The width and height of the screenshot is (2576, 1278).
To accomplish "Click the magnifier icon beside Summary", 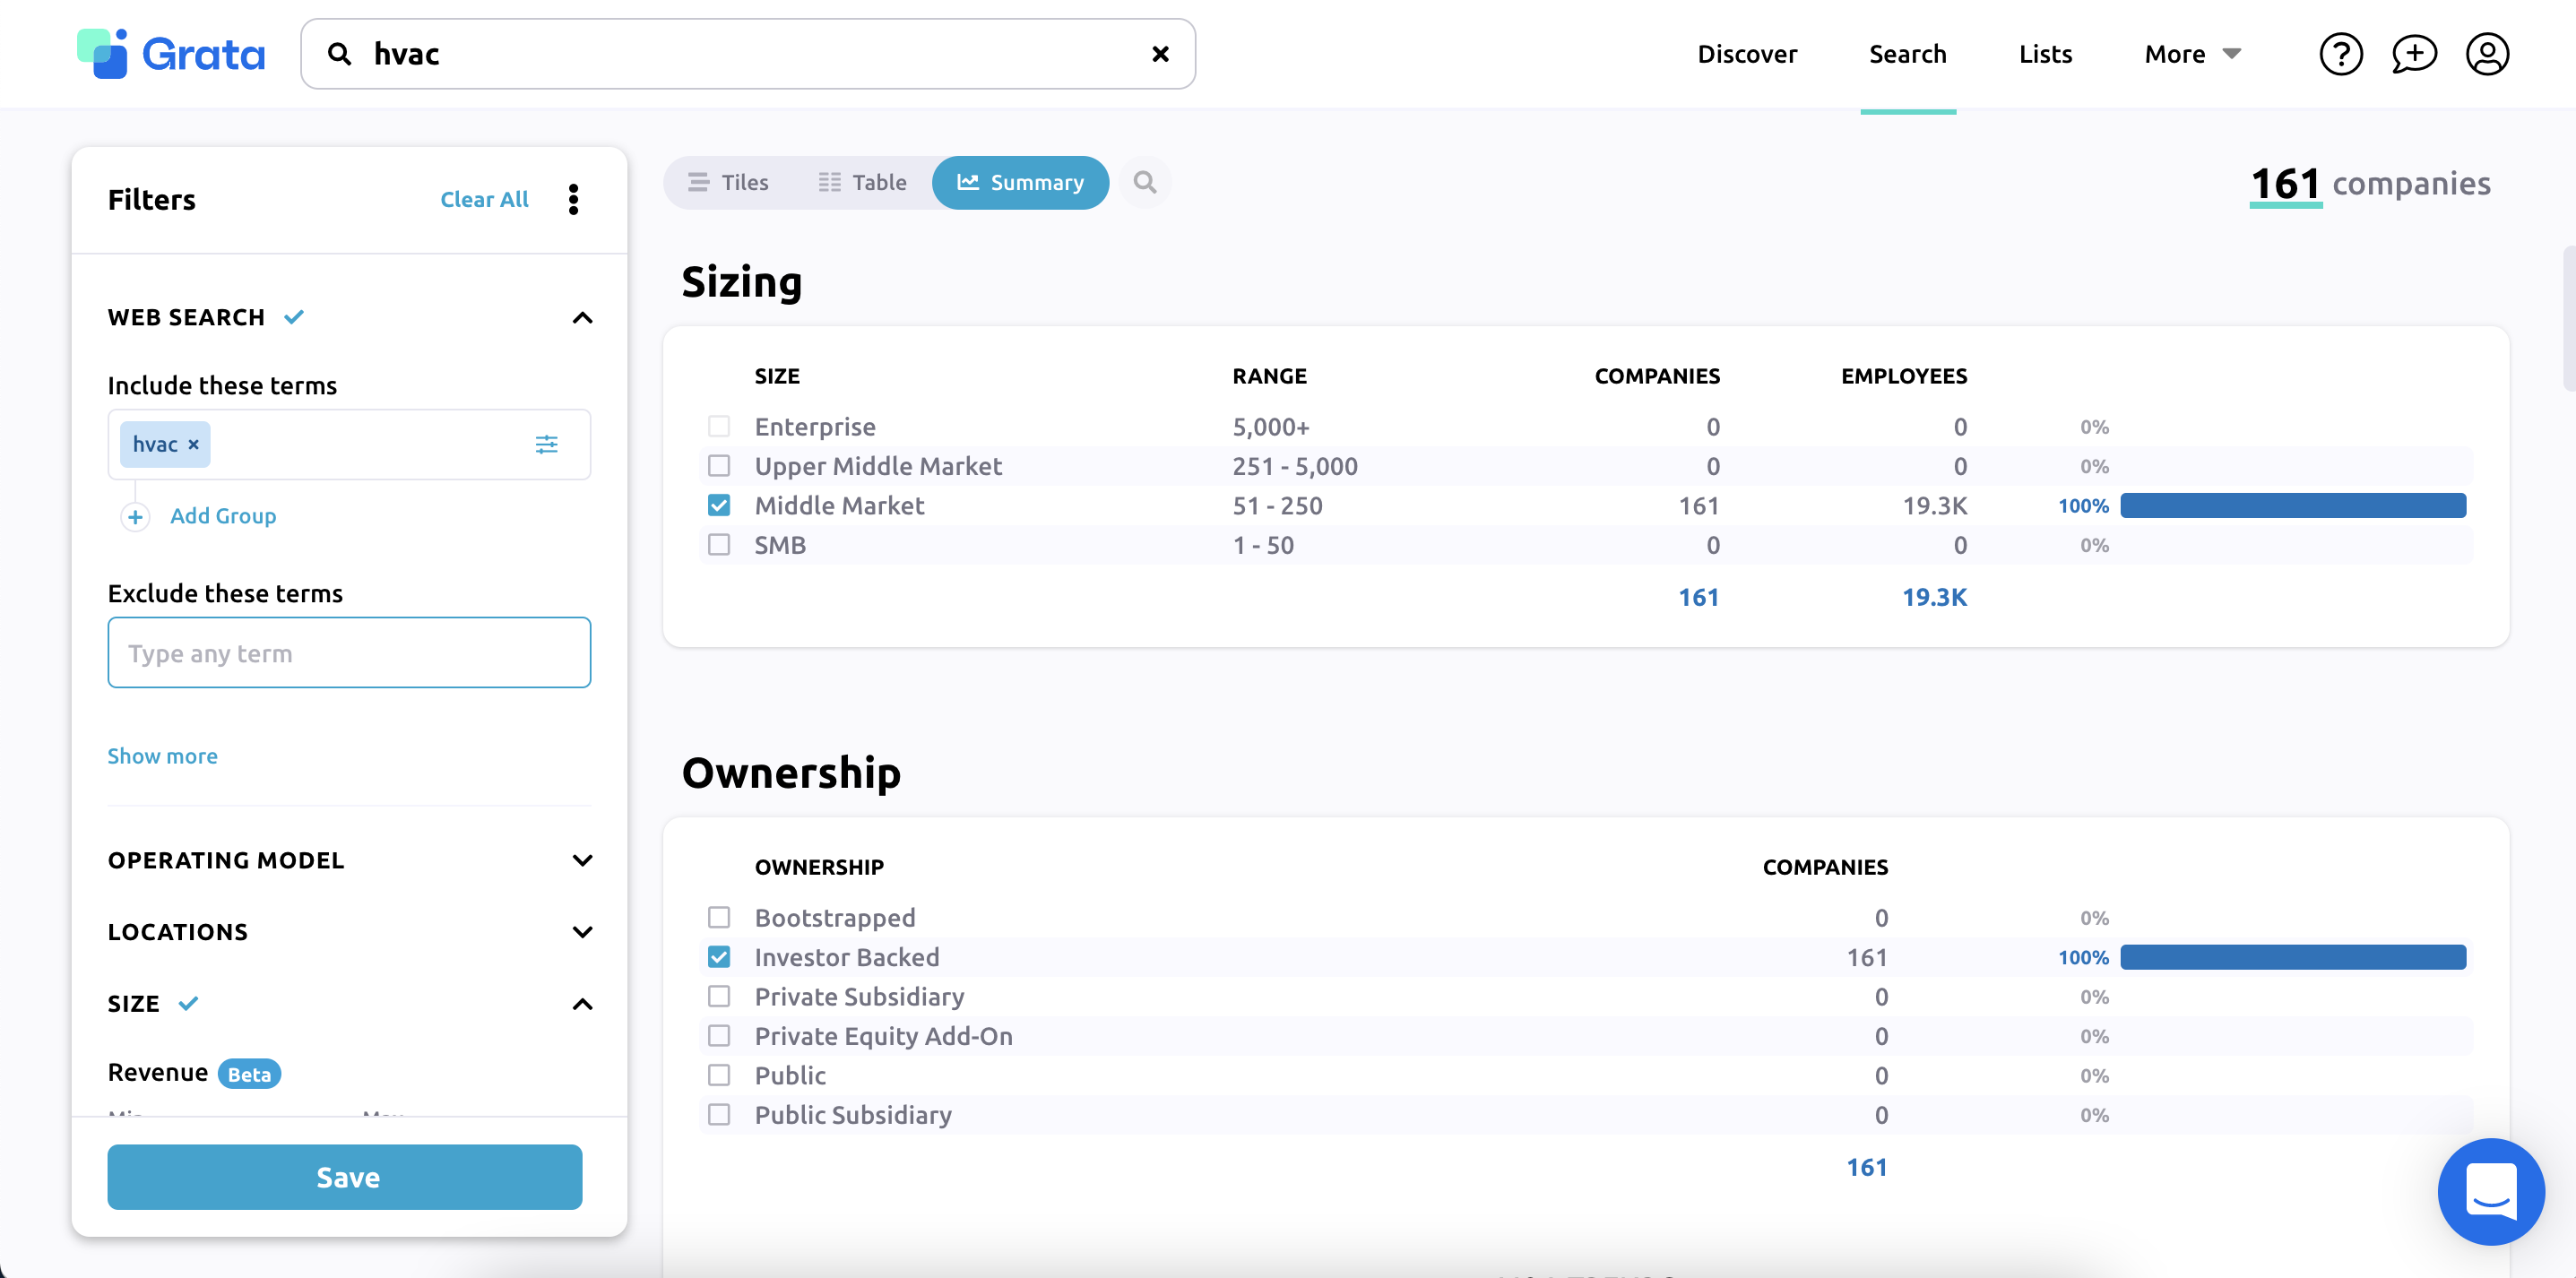I will pyautogui.click(x=1144, y=182).
